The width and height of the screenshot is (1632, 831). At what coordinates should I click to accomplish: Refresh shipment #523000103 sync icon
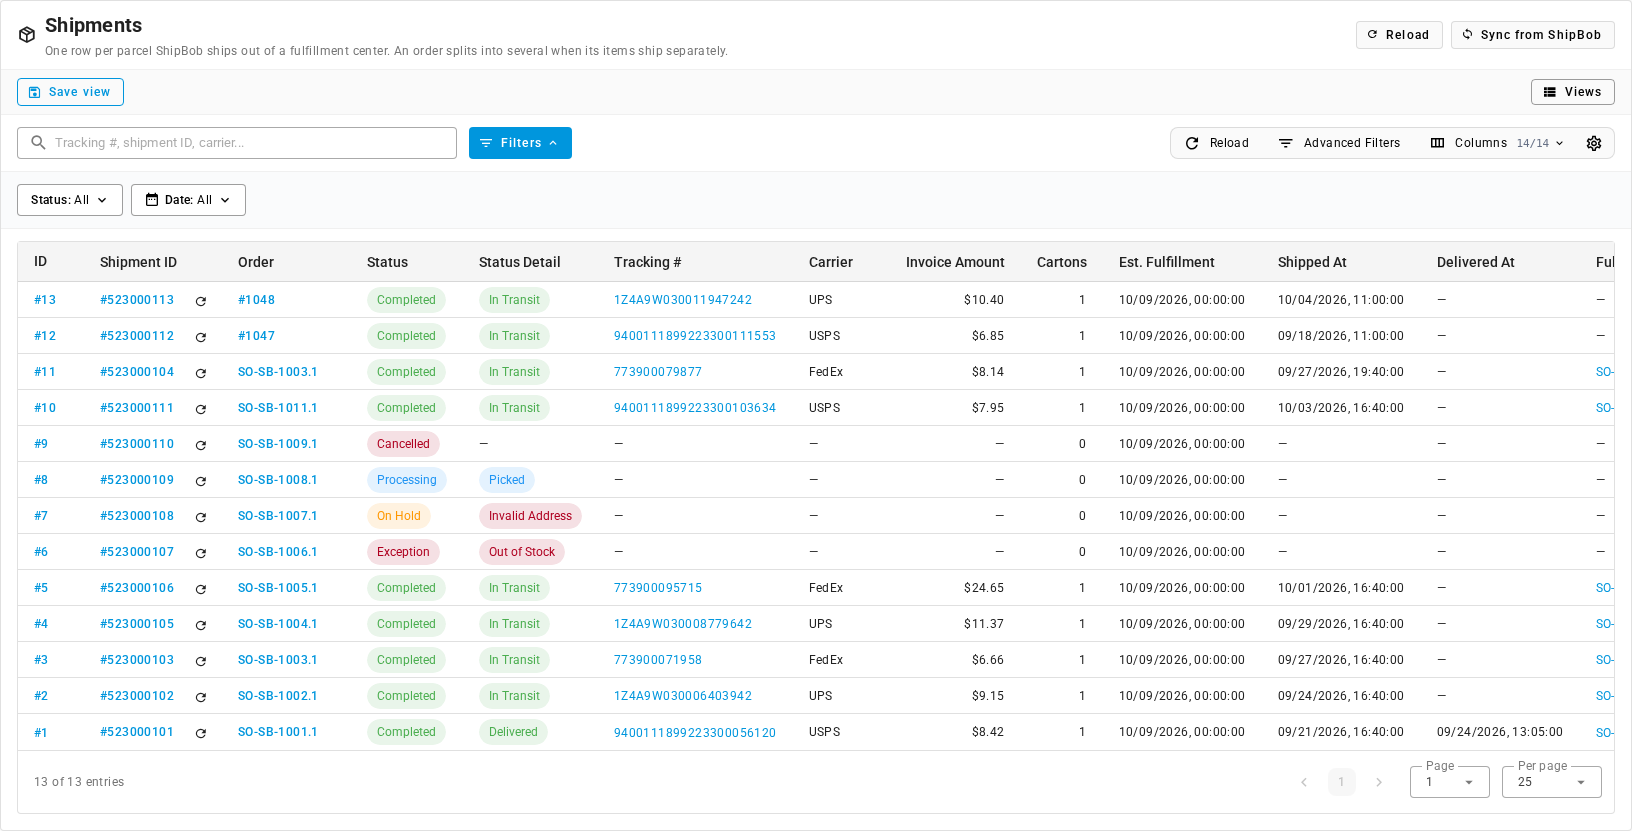[x=200, y=661]
